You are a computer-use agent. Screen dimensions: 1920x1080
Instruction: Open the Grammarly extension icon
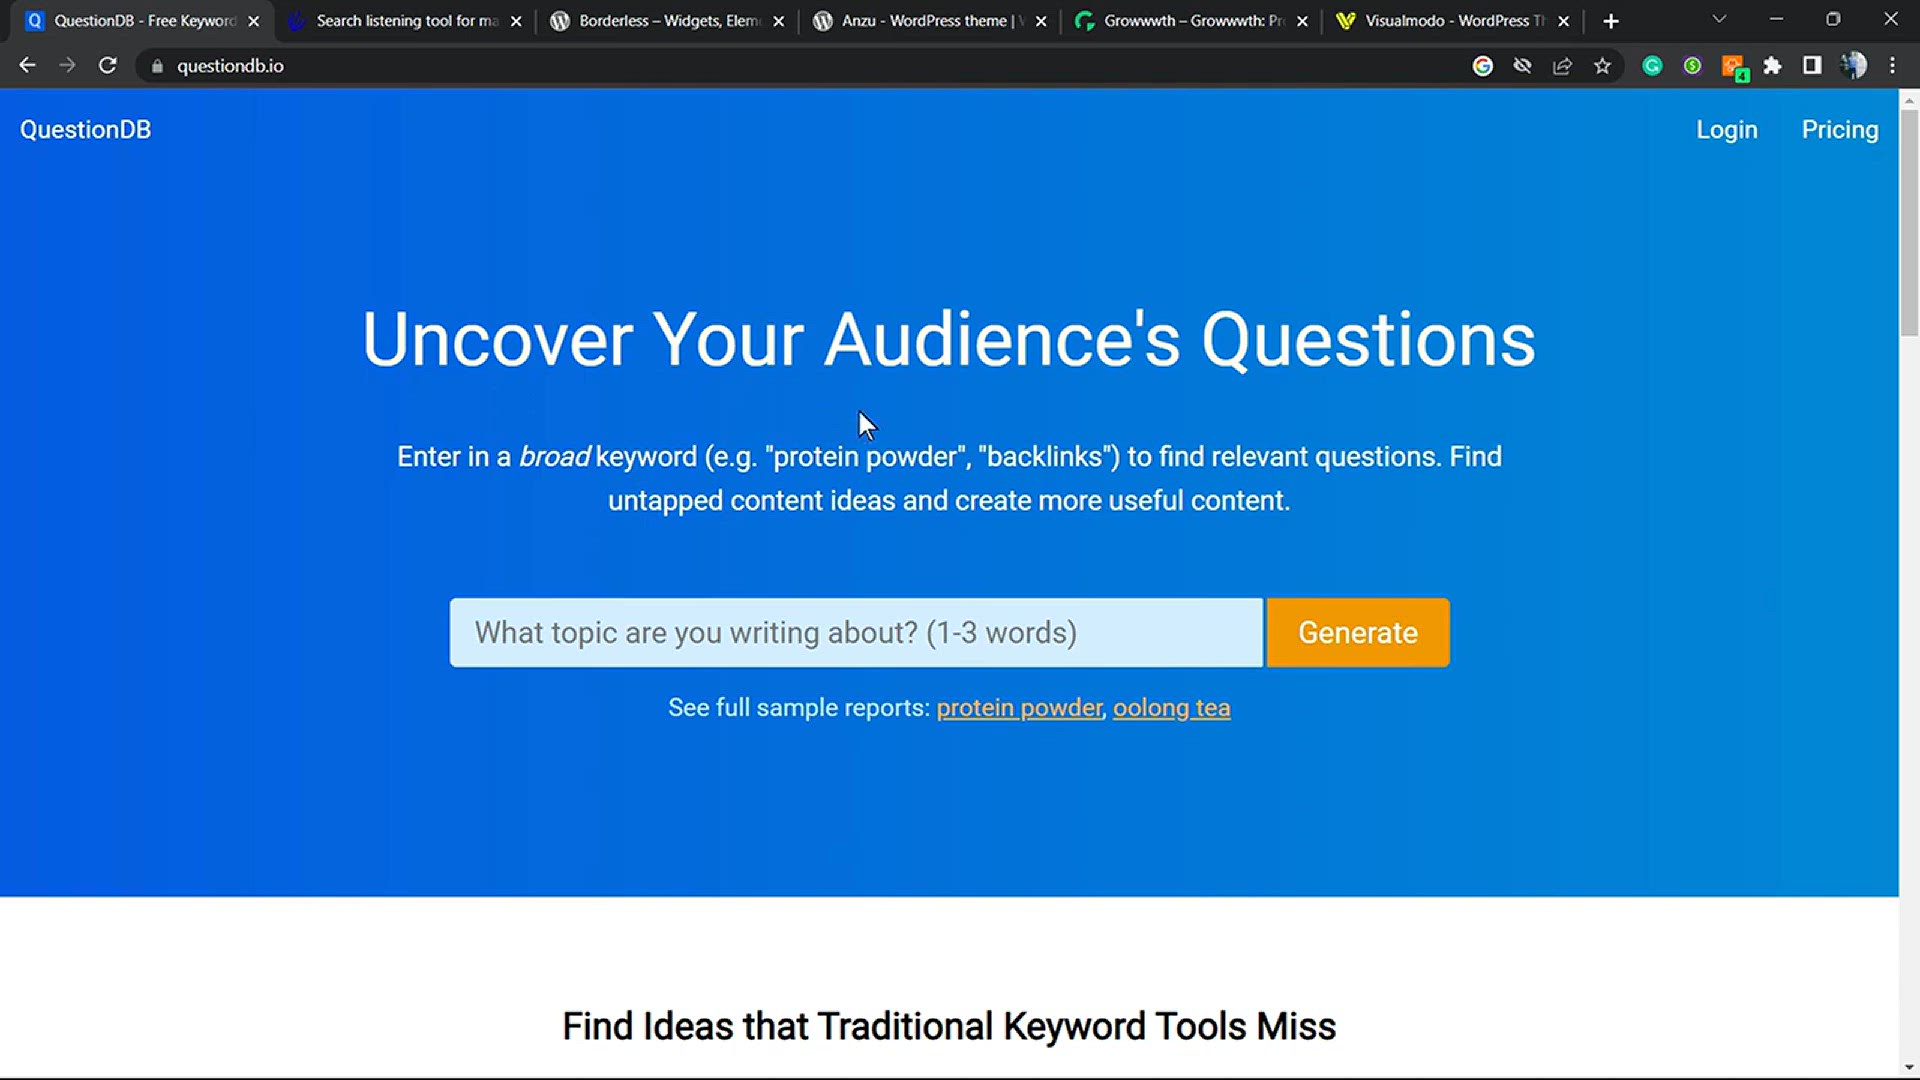[x=1653, y=66]
